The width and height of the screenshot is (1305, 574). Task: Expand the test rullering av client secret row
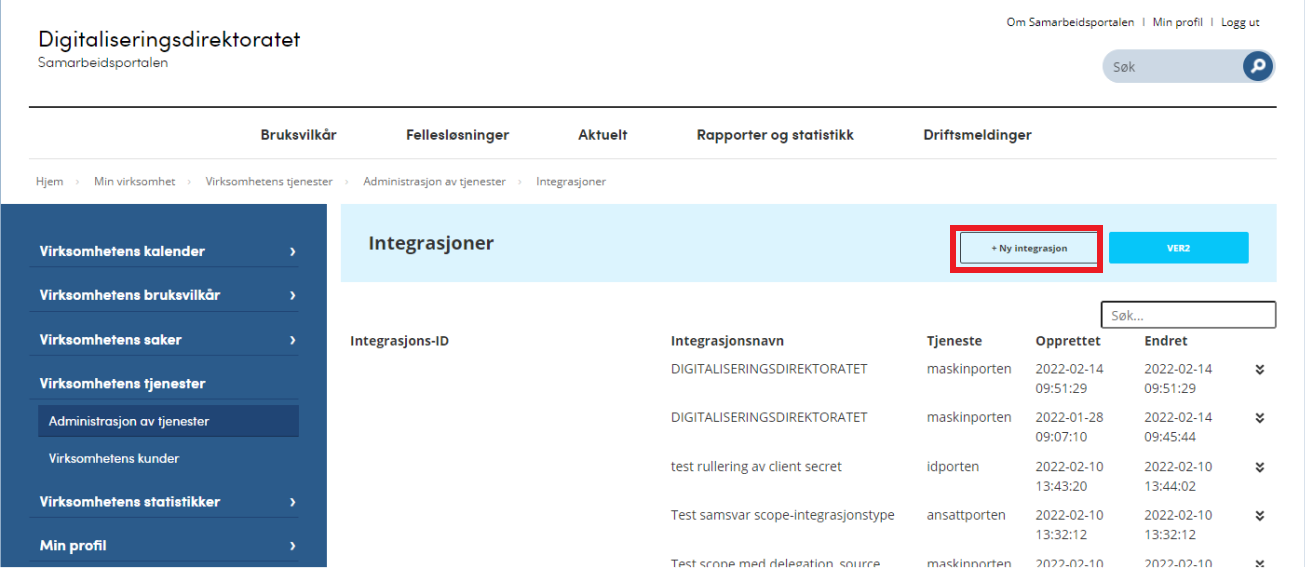coord(1259,467)
